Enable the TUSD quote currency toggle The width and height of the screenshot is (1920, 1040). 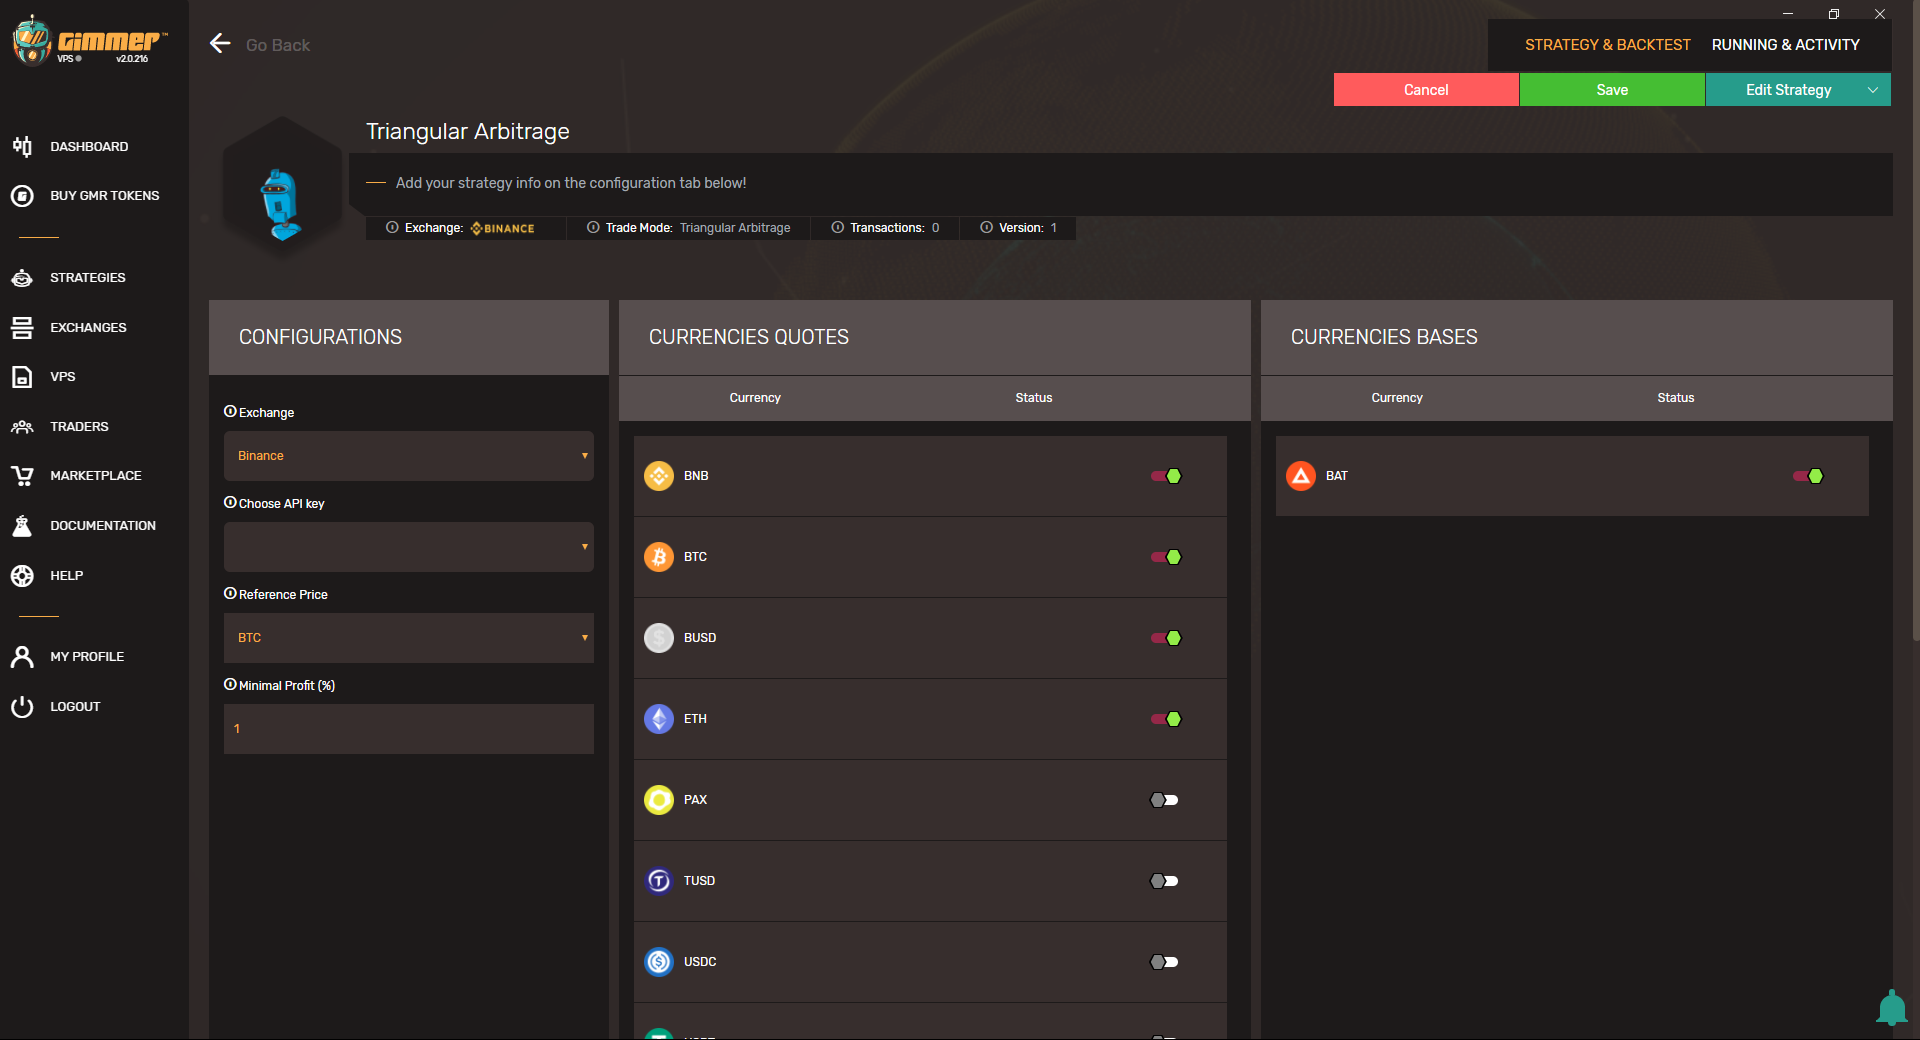pyautogui.click(x=1164, y=881)
